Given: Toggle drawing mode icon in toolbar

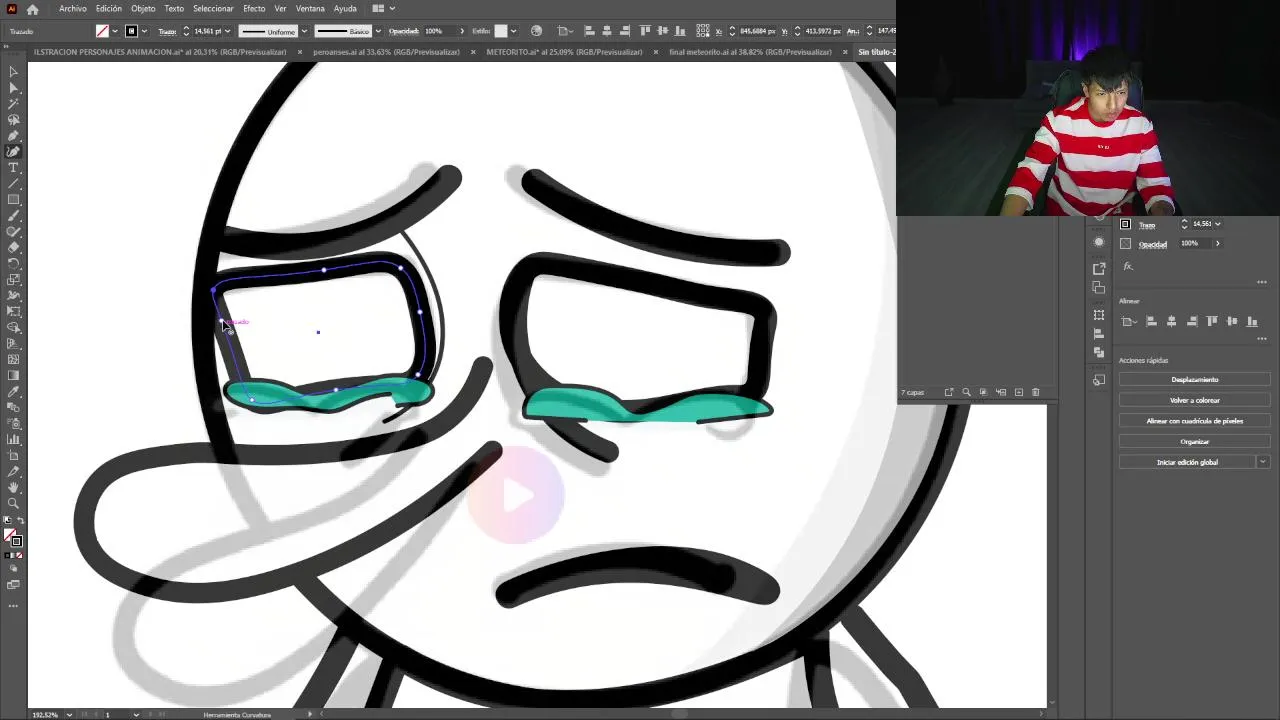Looking at the screenshot, I should coord(13,569).
